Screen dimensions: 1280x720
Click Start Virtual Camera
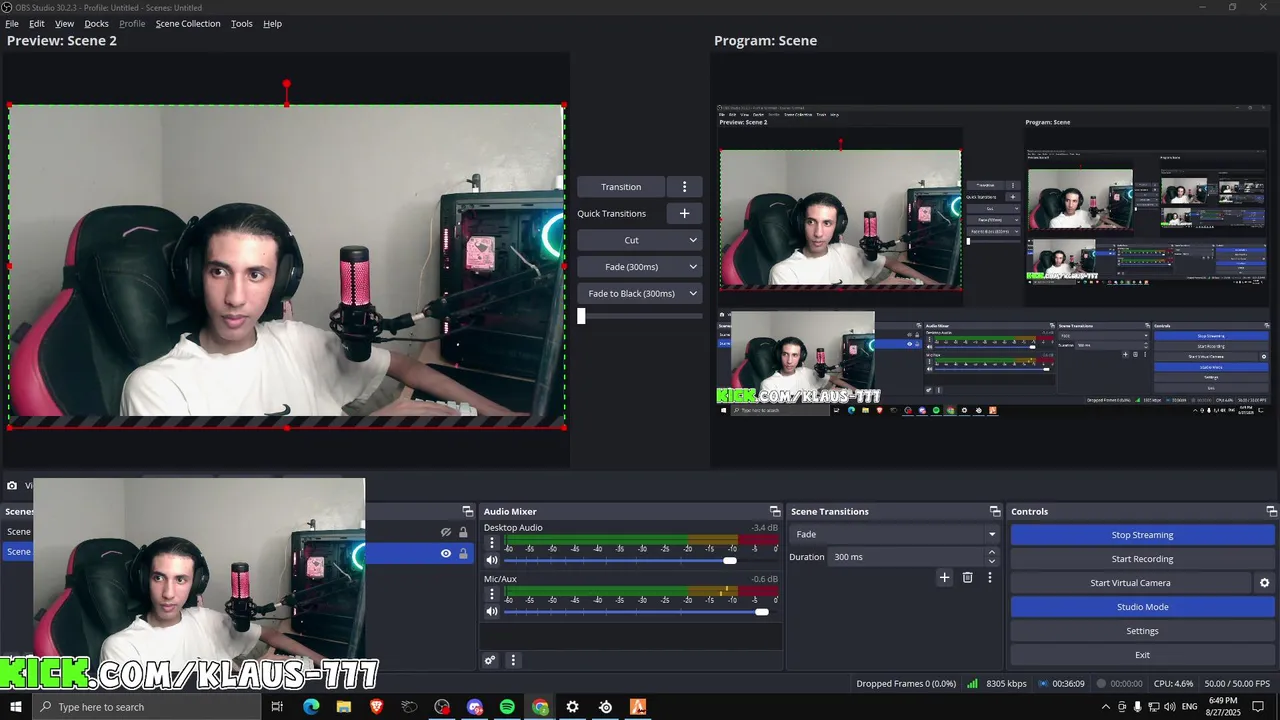[1130, 583]
